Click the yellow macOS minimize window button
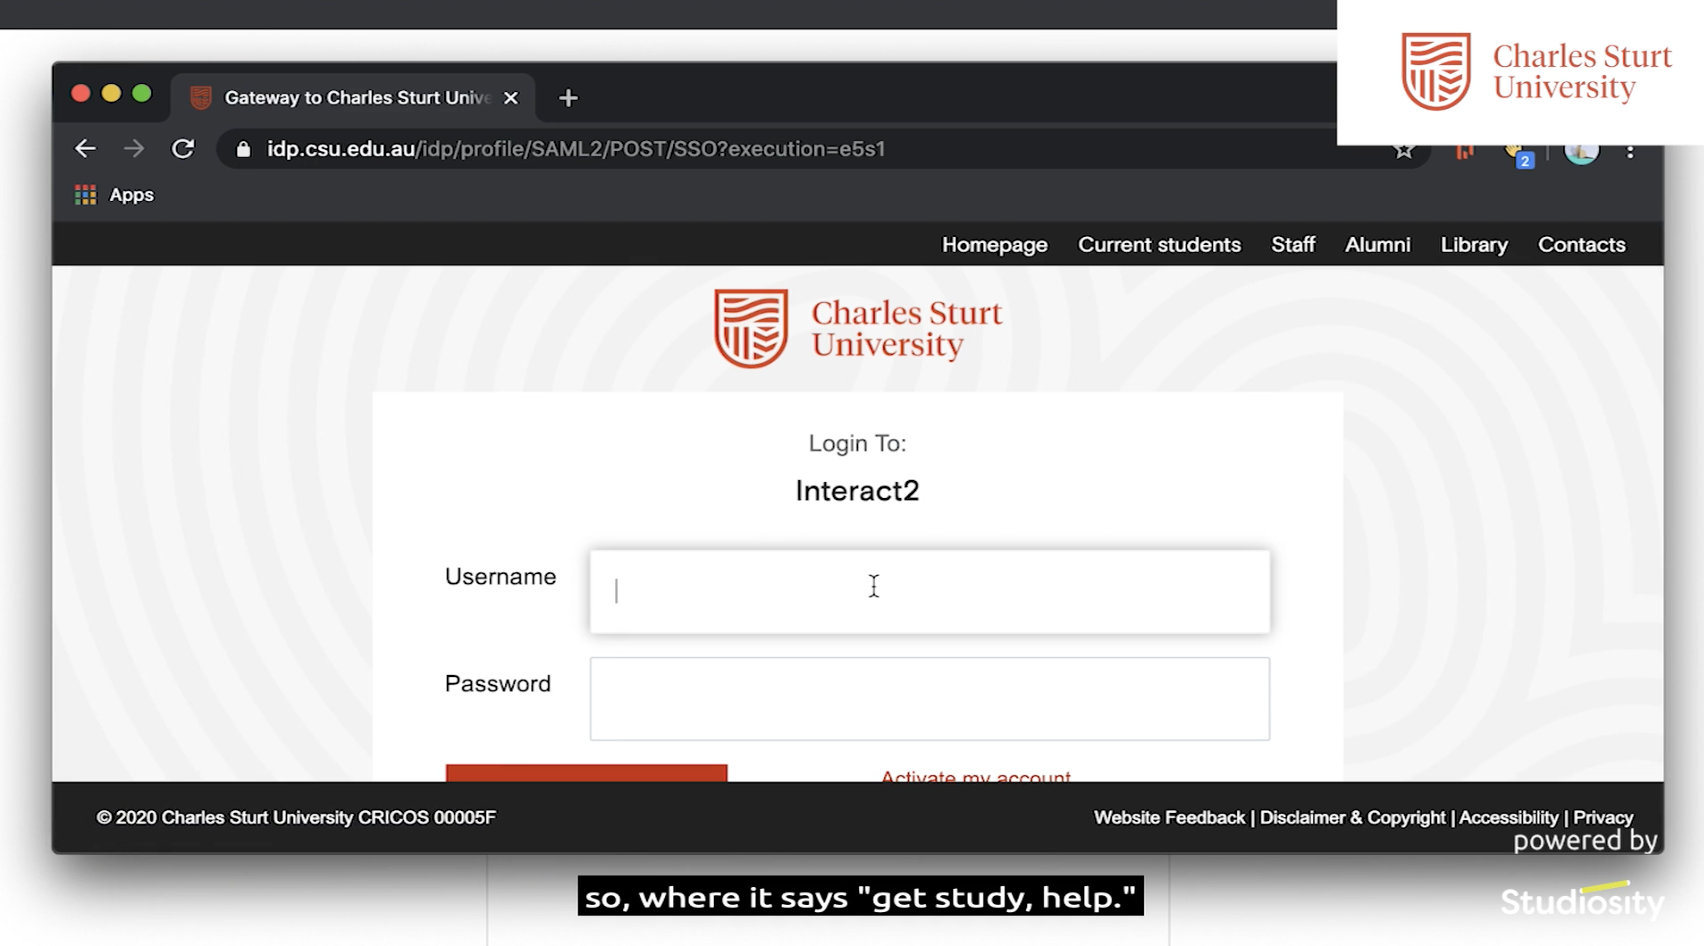1704x946 pixels. [111, 93]
